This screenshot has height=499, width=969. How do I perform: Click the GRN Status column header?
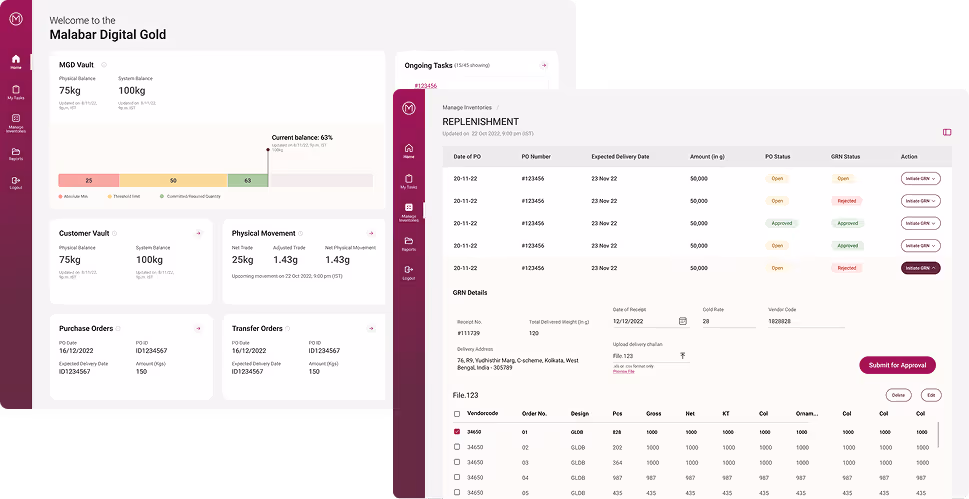845,157
